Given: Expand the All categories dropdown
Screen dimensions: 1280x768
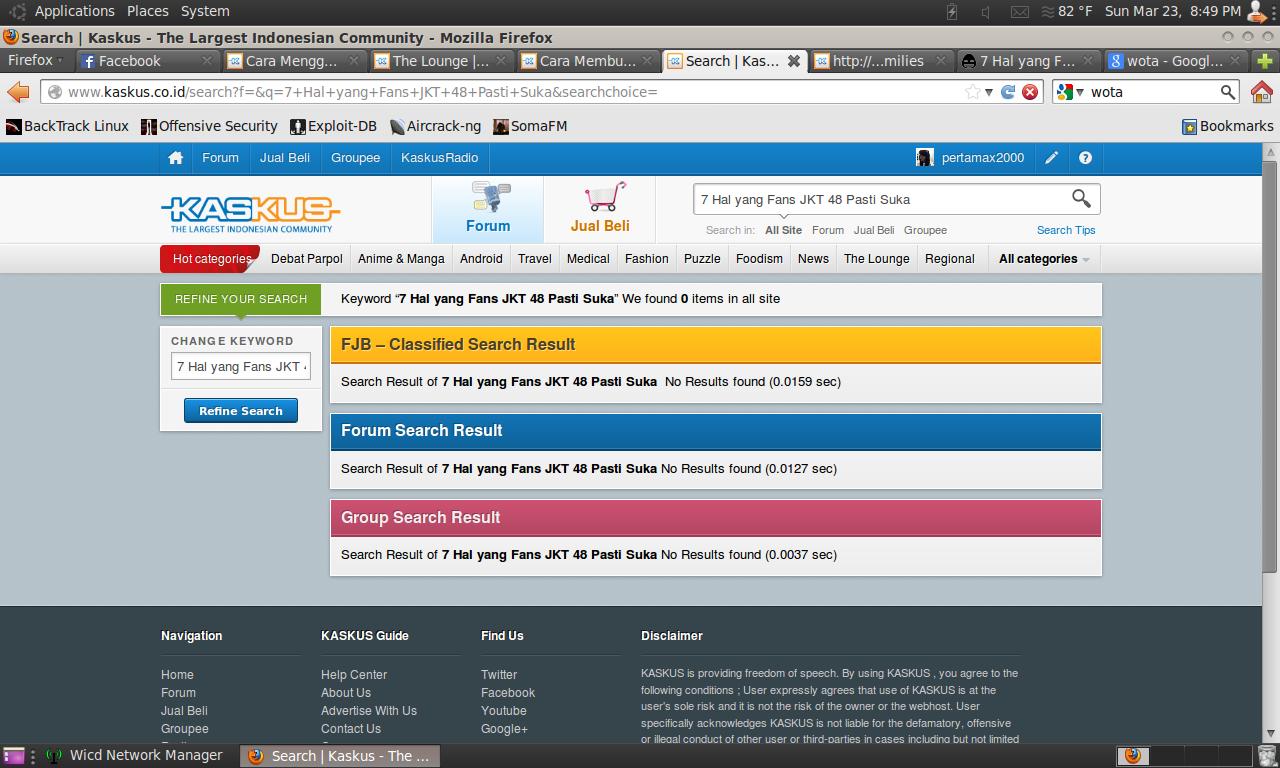Looking at the screenshot, I should [1044, 259].
